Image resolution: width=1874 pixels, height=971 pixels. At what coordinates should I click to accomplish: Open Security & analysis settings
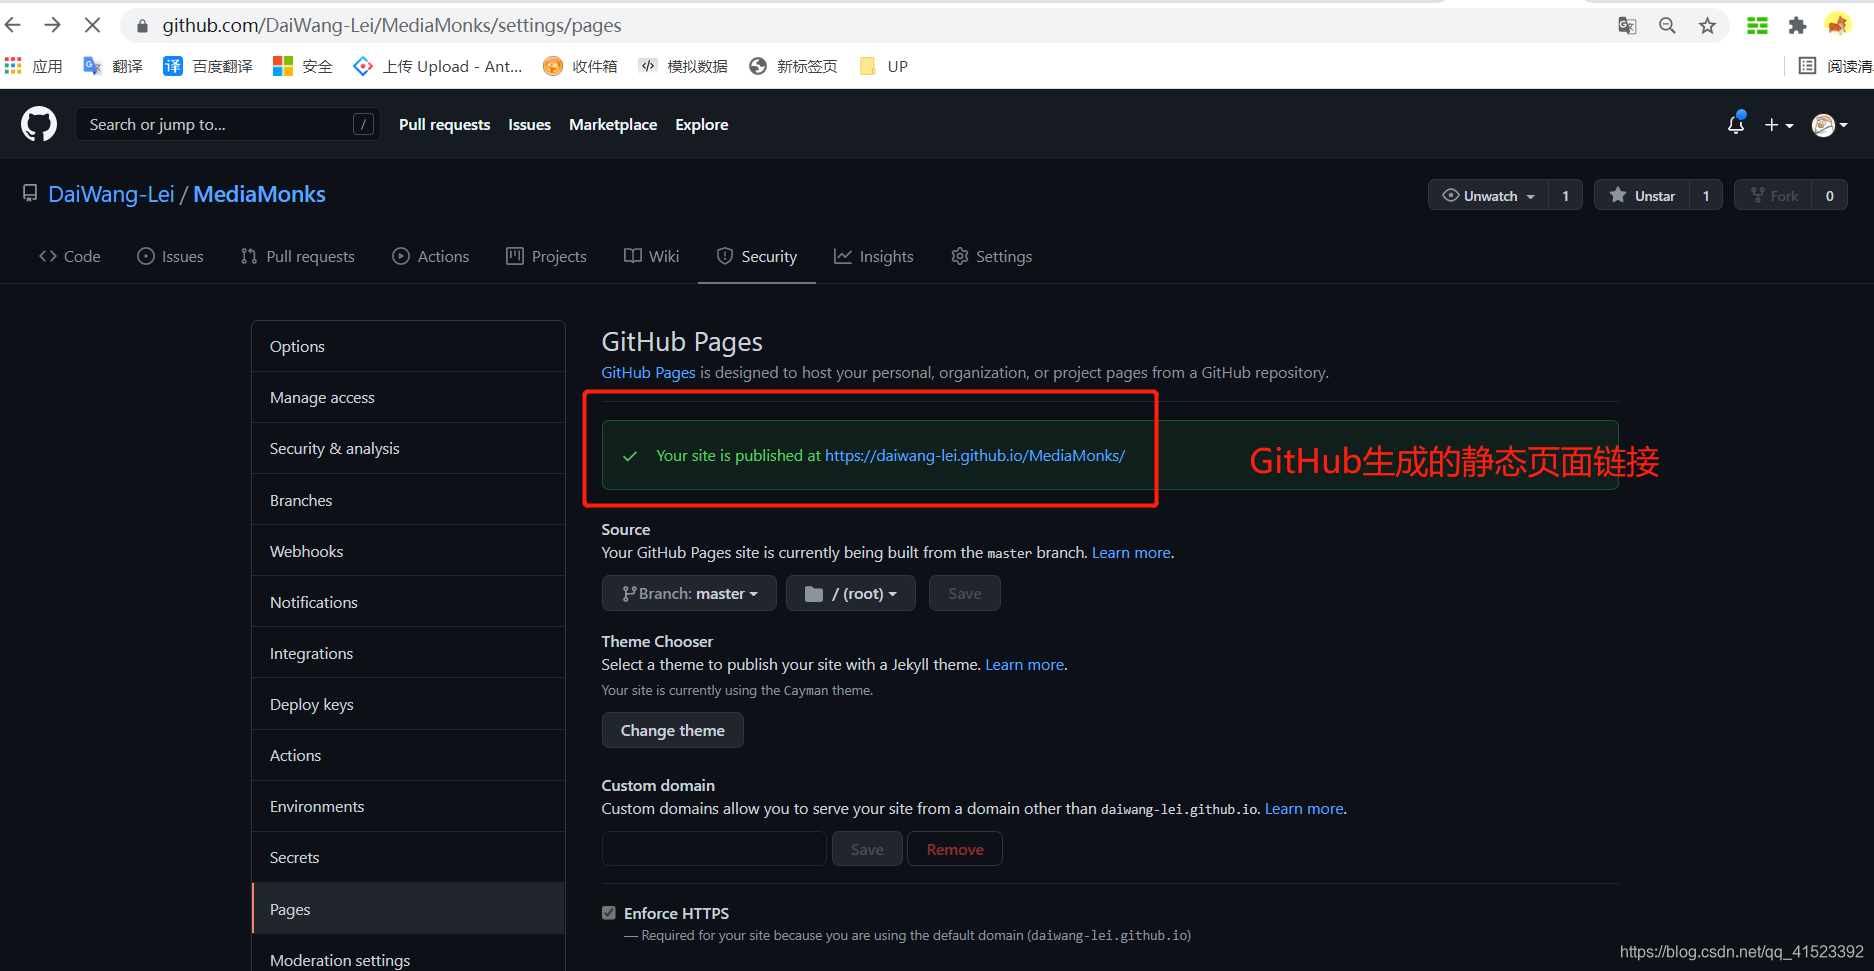pyautogui.click(x=408, y=448)
